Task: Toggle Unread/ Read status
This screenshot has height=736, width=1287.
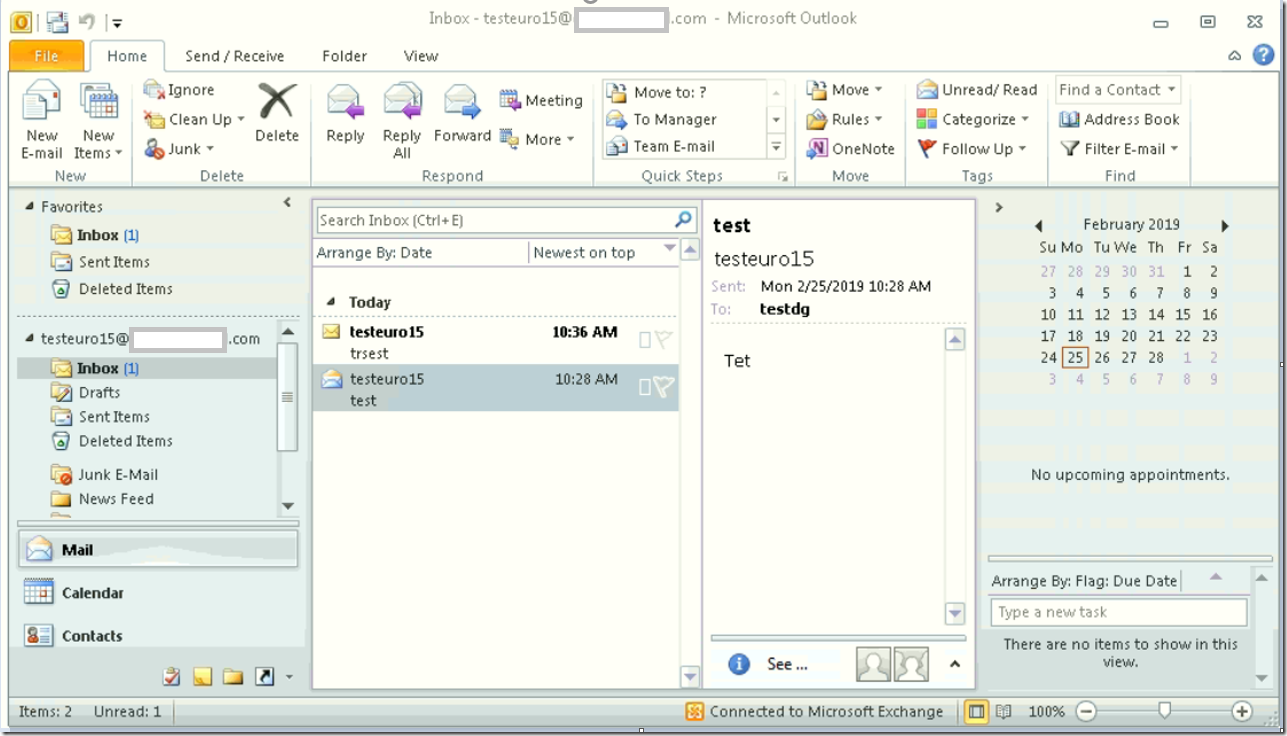Action: [x=977, y=89]
